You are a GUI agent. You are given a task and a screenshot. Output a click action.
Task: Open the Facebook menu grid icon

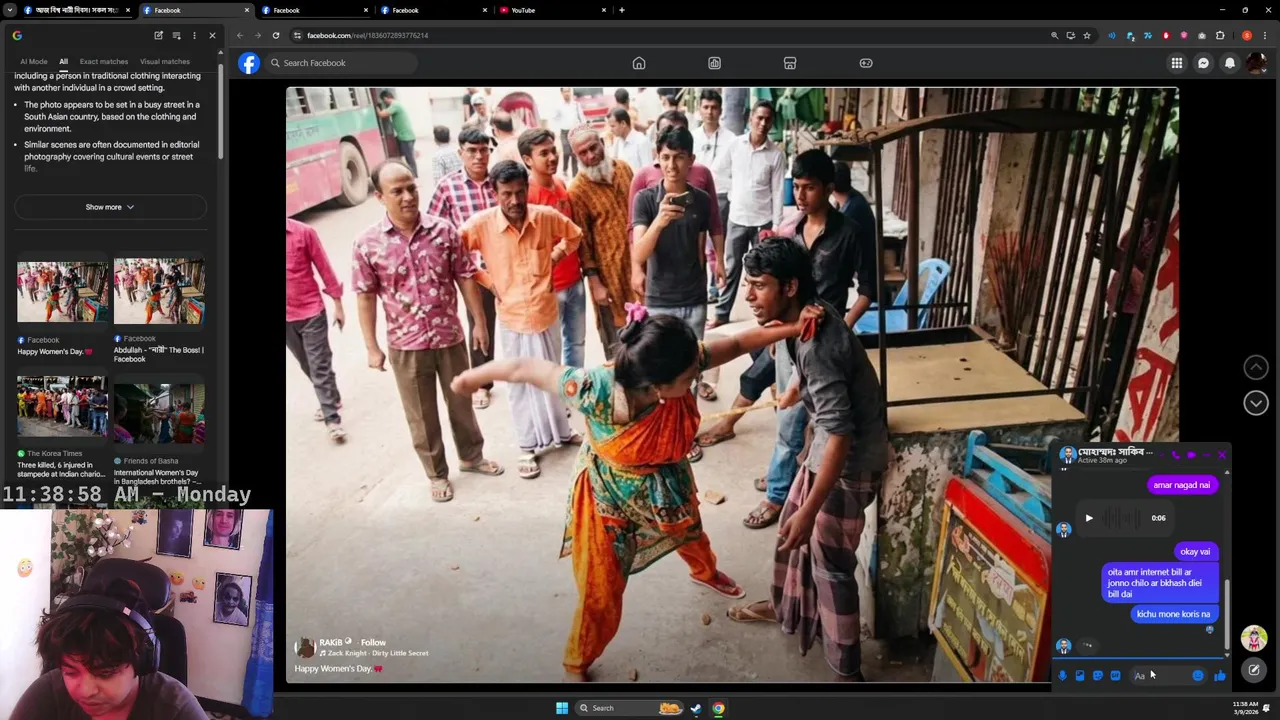(1177, 63)
